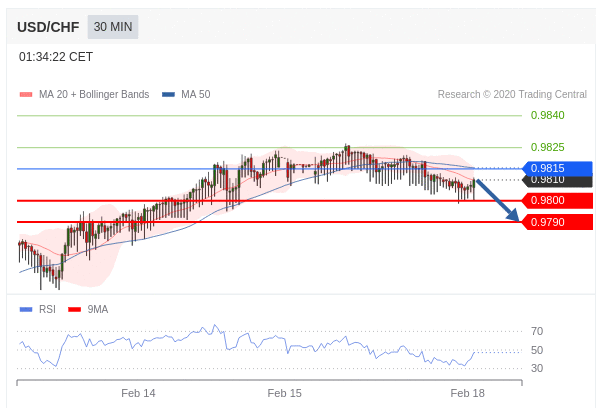The height and width of the screenshot is (413, 601).
Task: Click the green 0.9840 resistance label
Action: (x=547, y=115)
